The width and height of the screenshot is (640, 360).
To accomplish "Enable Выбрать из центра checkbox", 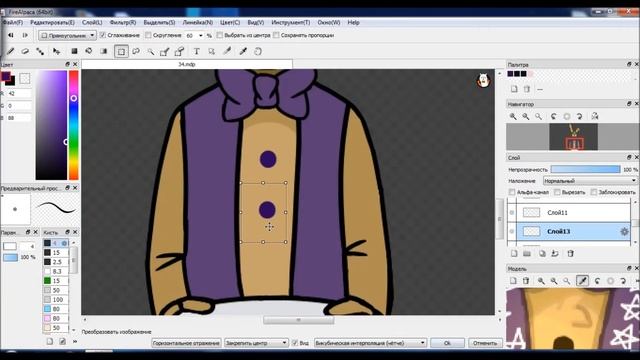I will (x=220, y=35).
